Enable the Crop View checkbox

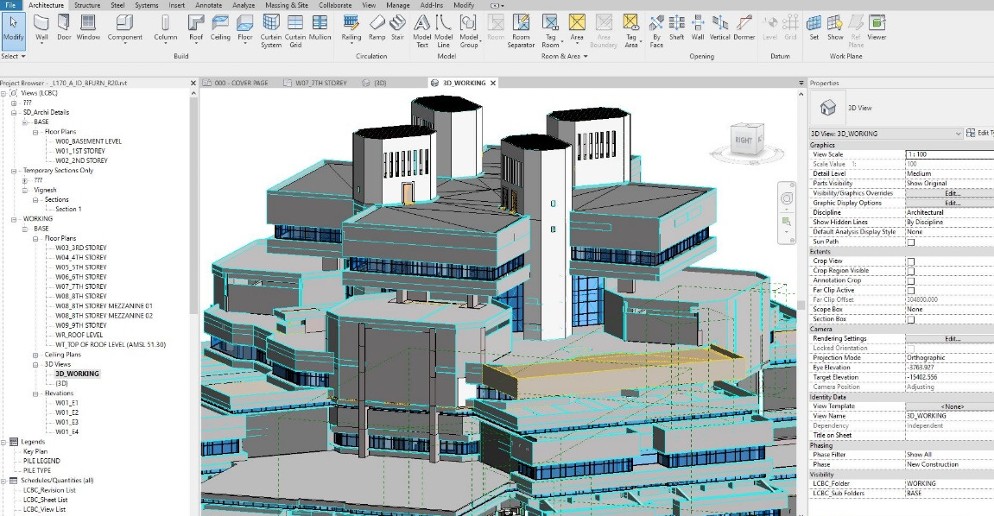910,260
